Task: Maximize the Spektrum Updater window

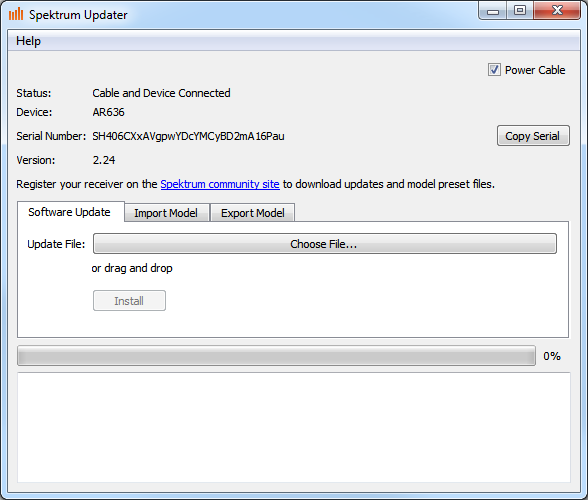Action: (x=520, y=11)
